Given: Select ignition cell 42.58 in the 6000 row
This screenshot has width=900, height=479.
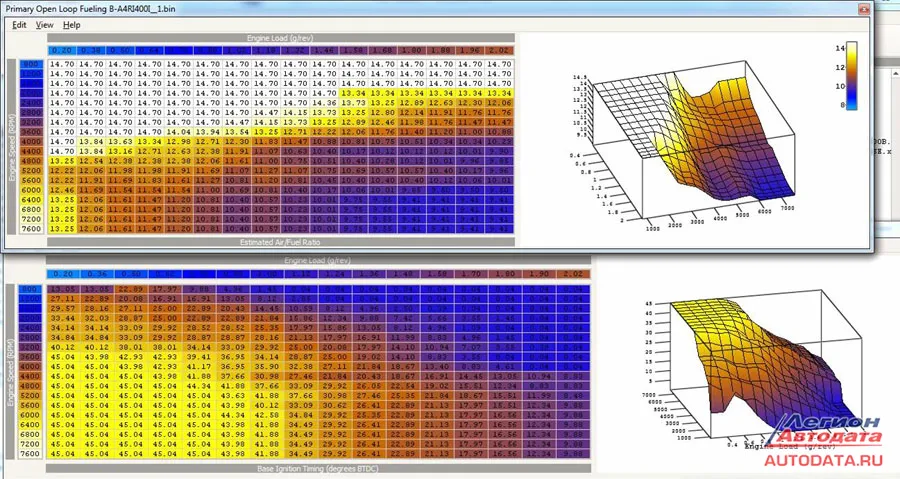Looking at the screenshot, I should point(267,415).
